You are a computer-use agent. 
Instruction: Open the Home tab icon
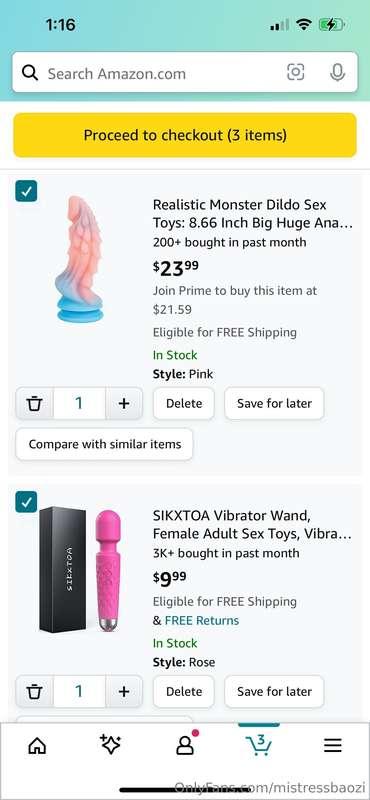coord(37,746)
